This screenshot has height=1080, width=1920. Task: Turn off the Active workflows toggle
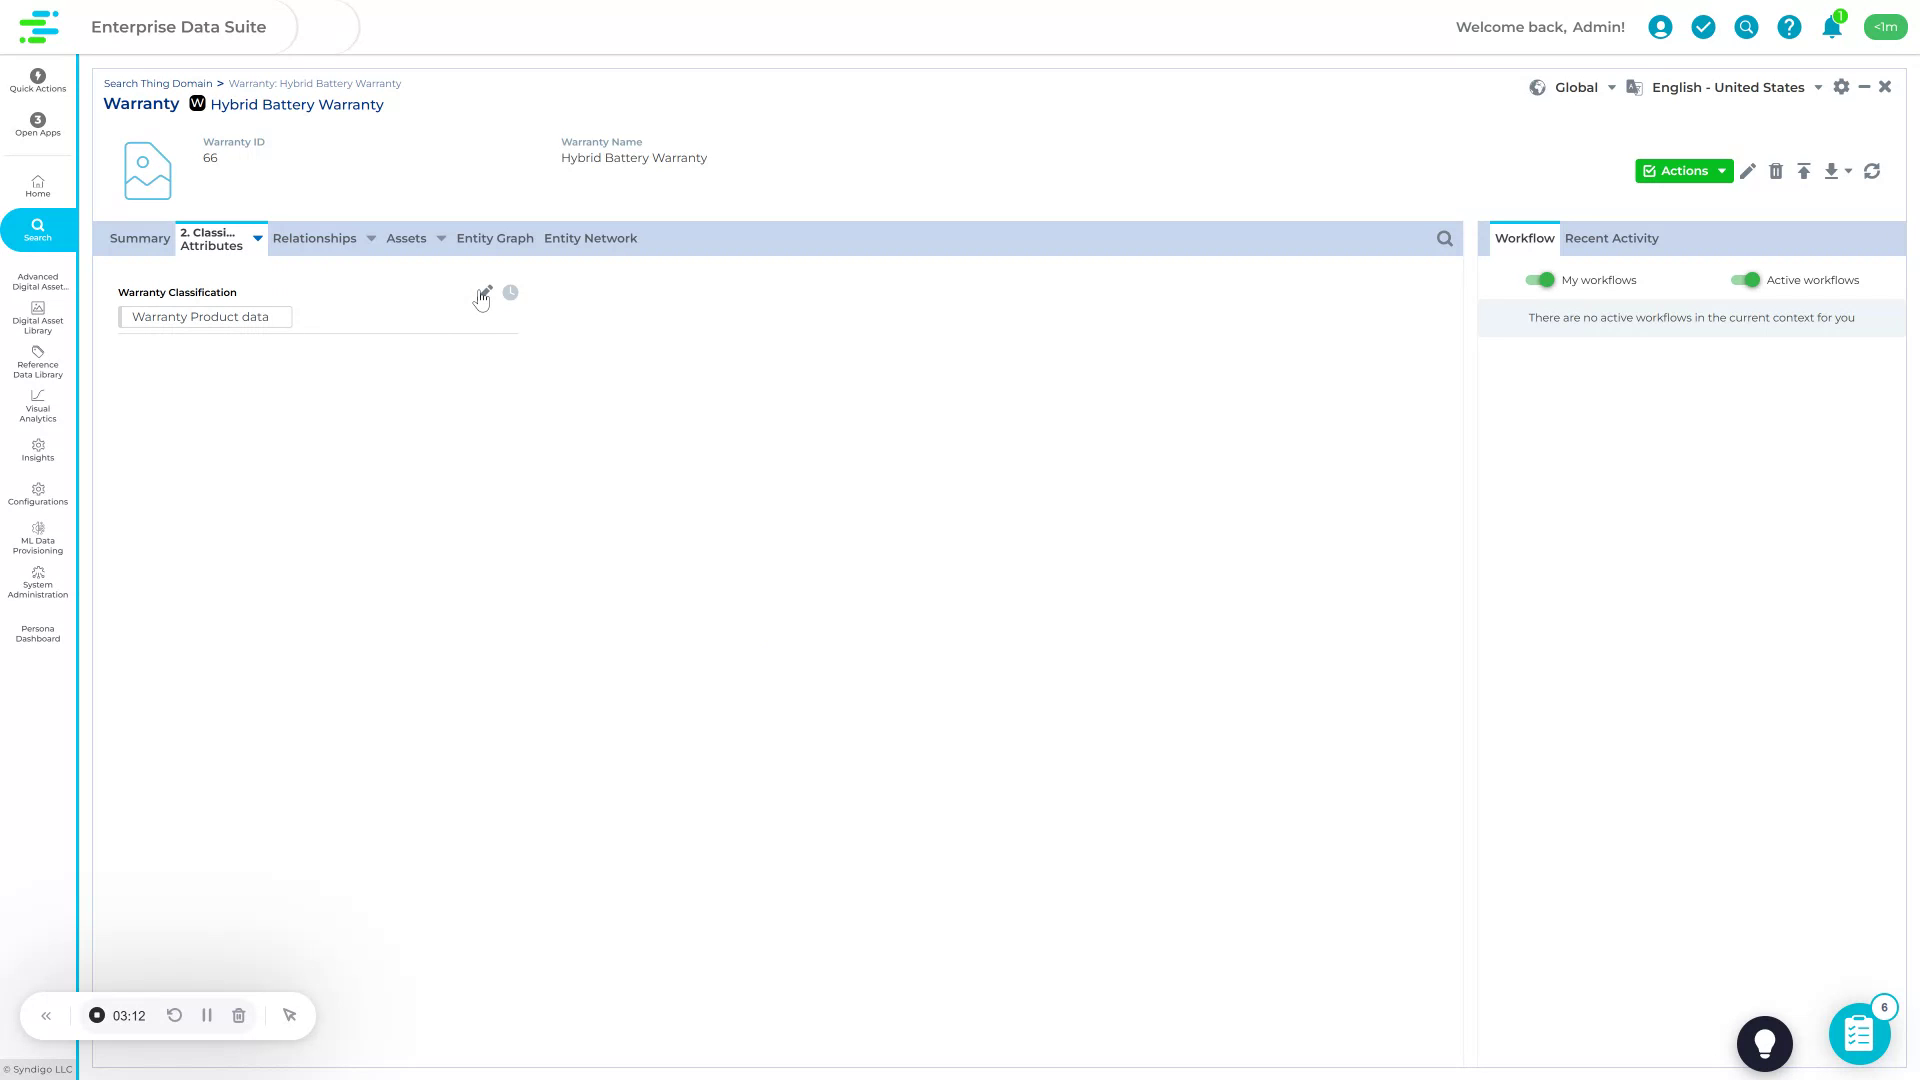(1747, 280)
